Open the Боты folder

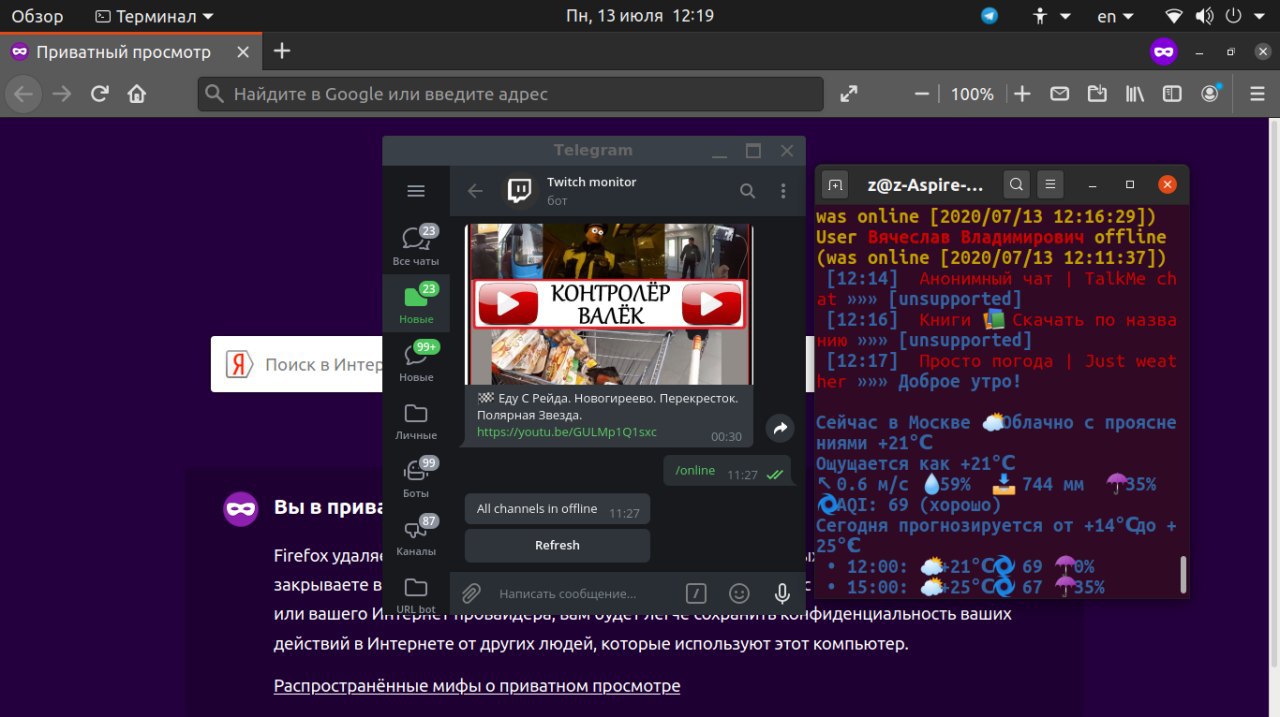tap(416, 478)
